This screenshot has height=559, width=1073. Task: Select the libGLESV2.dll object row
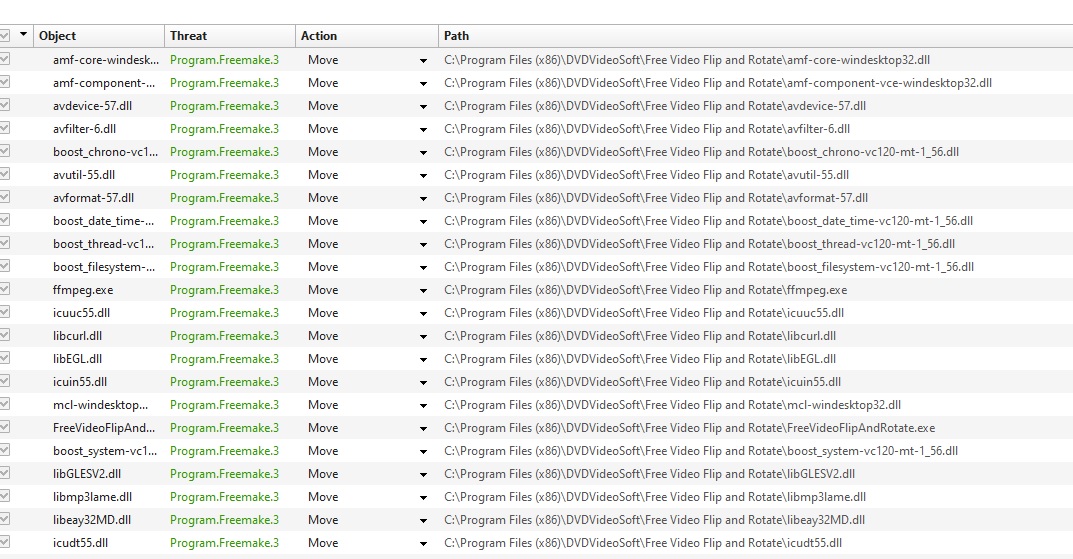pos(87,474)
